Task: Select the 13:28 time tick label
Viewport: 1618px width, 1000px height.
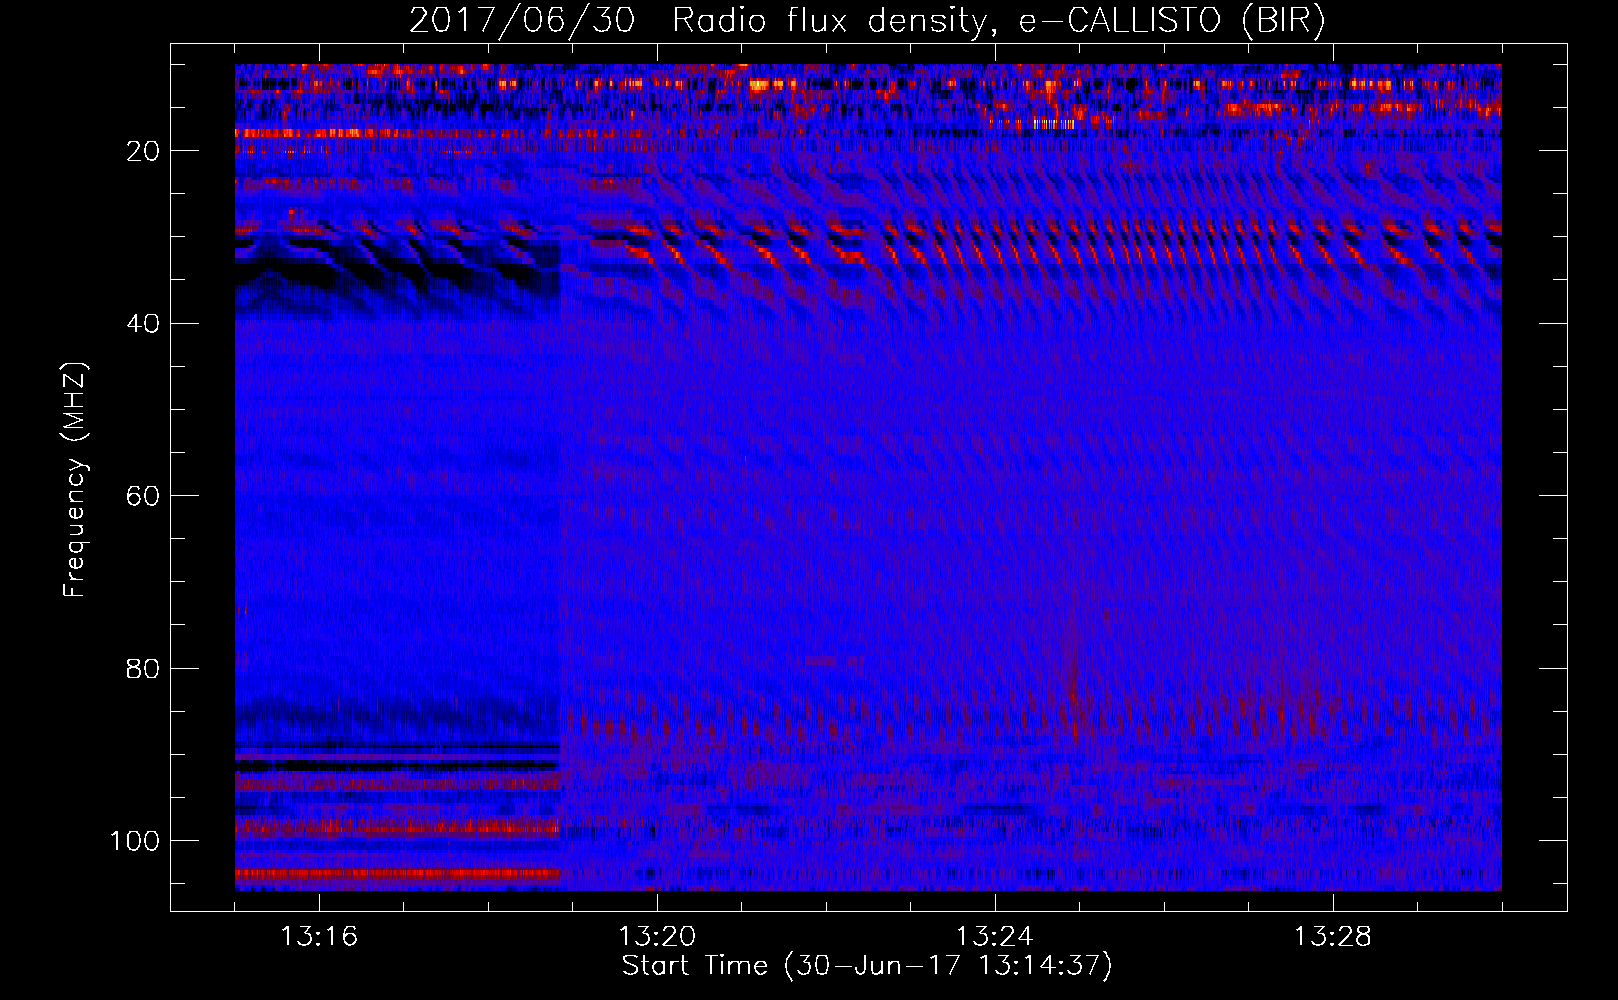Action: pyautogui.click(x=1333, y=937)
